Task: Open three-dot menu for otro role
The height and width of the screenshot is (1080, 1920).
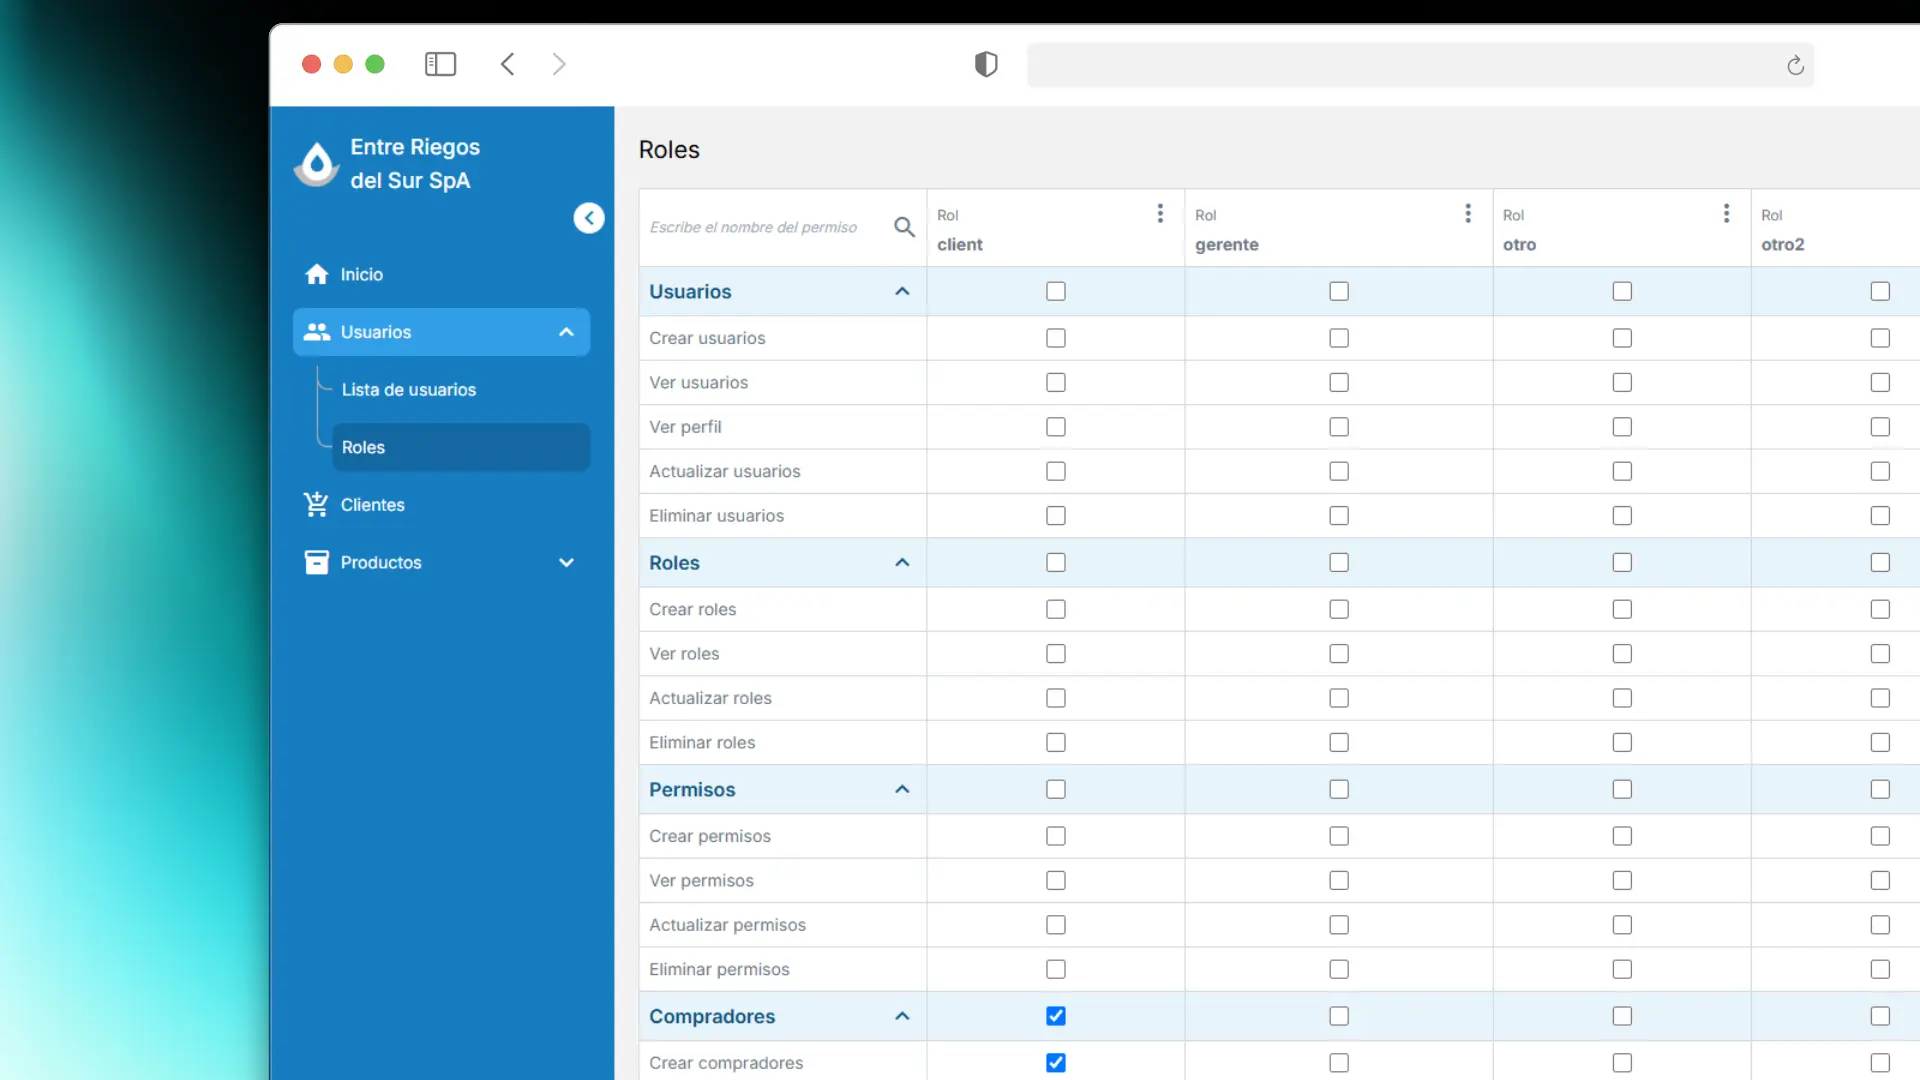Action: [1726, 214]
